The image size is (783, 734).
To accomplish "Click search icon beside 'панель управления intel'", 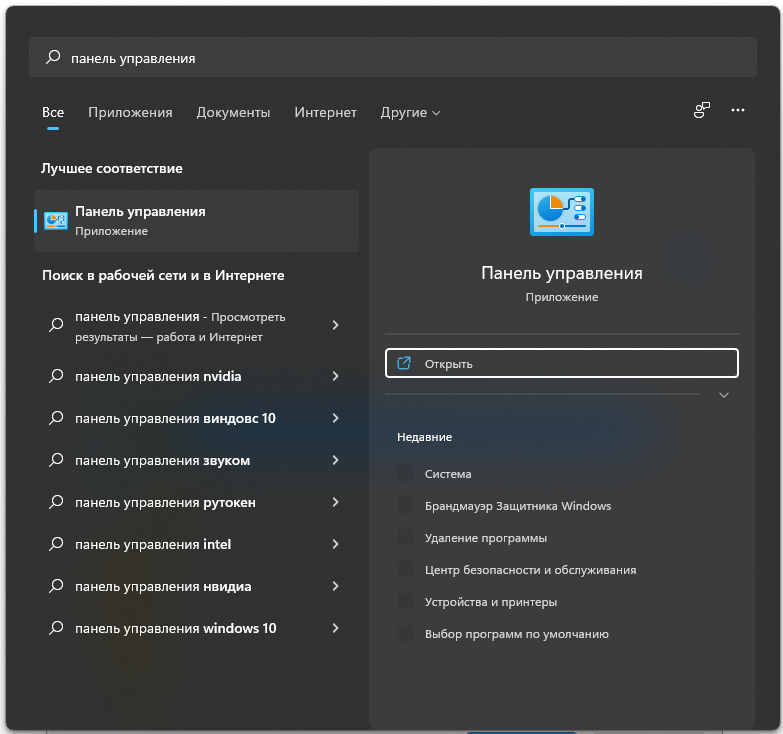I will (x=56, y=543).
